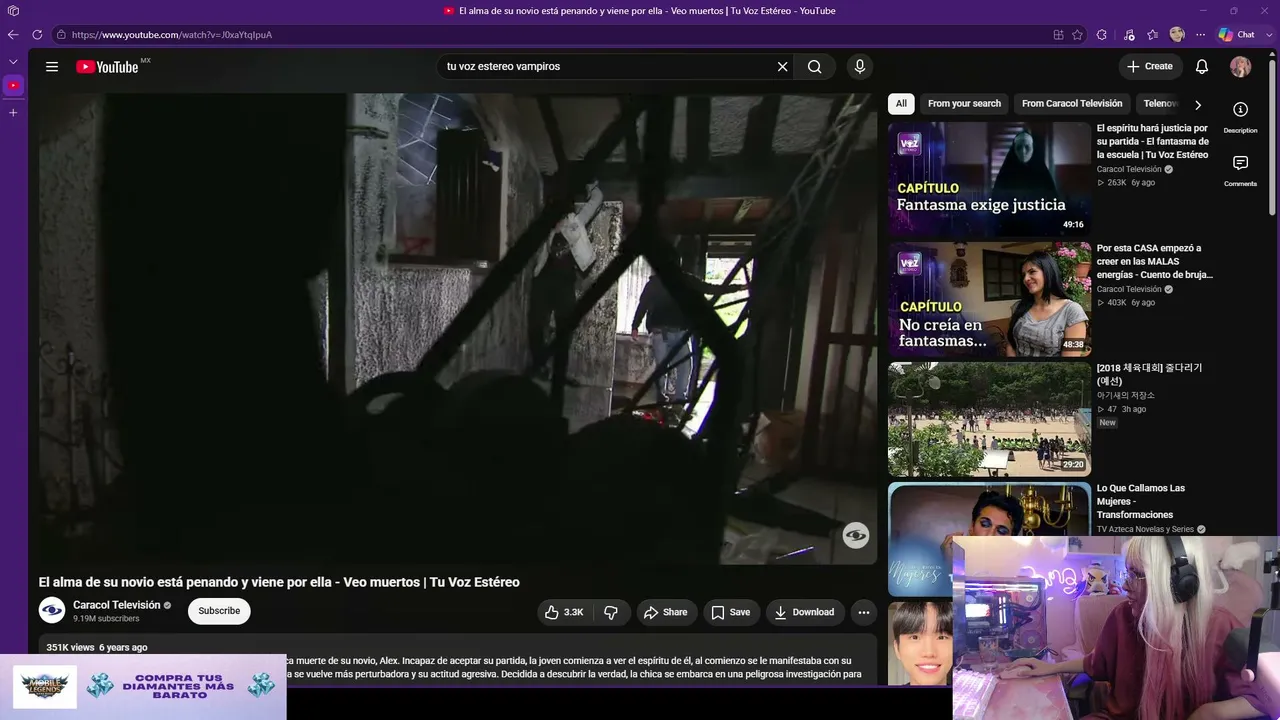The height and width of the screenshot is (720, 1280).
Task: Open YouTube notifications bell
Action: 1202,67
